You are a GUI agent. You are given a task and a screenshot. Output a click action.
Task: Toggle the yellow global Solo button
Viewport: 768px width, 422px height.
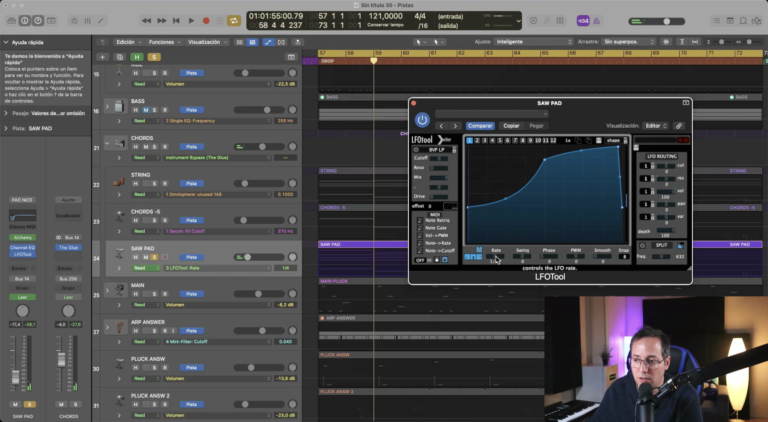pyautogui.click(x=154, y=57)
